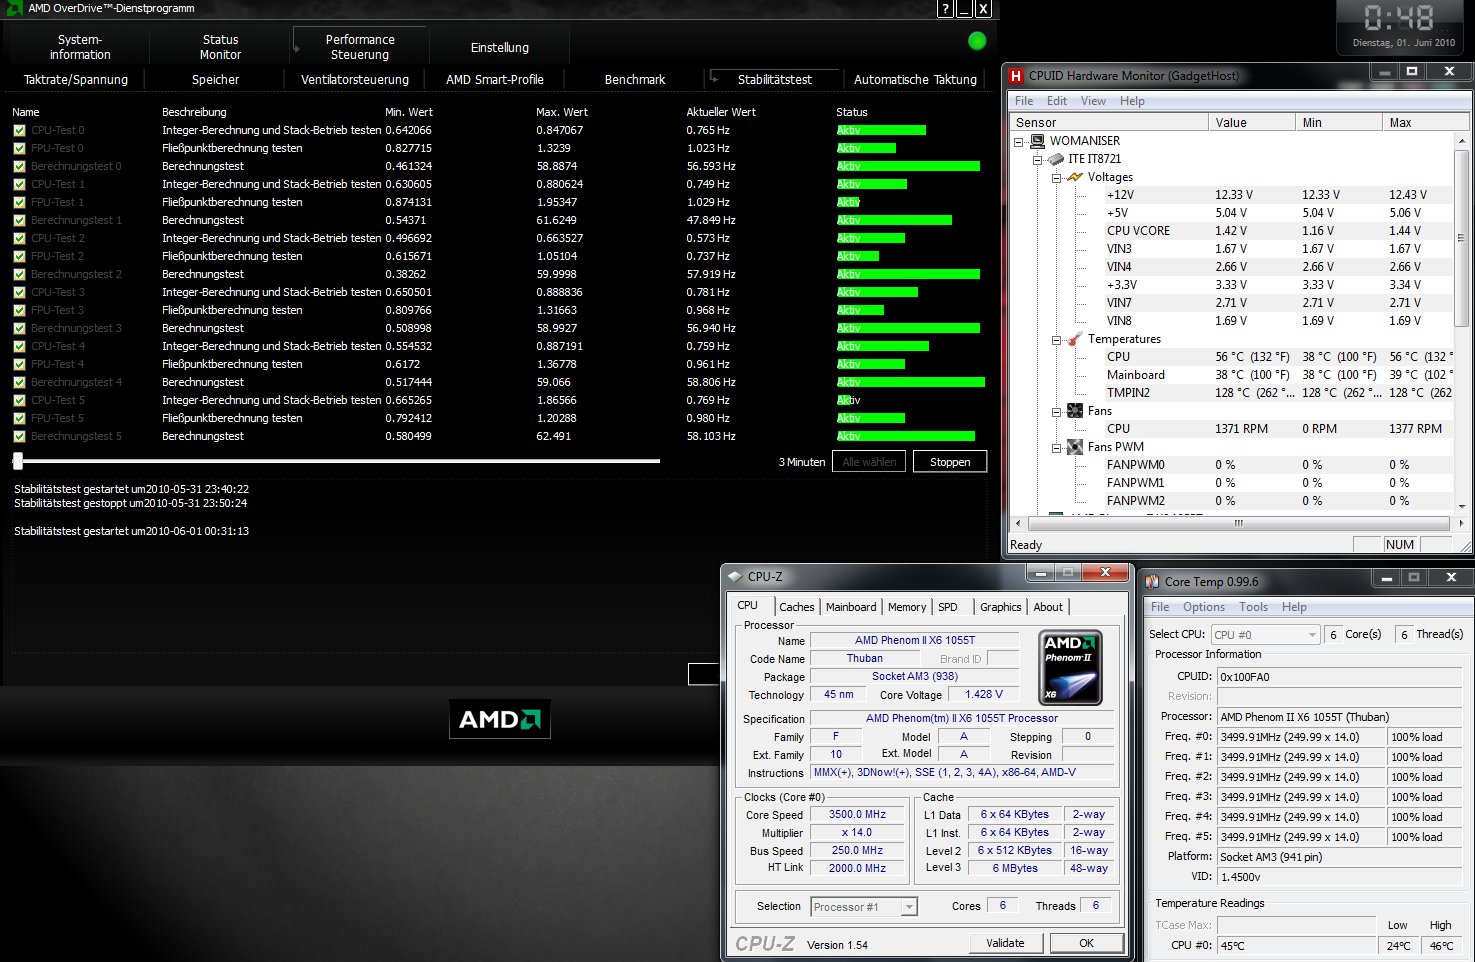The width and height of the screenshot is (1475, 962).
Task: Click the Fans PWM icon in tree
Action: click(1075, 447)
